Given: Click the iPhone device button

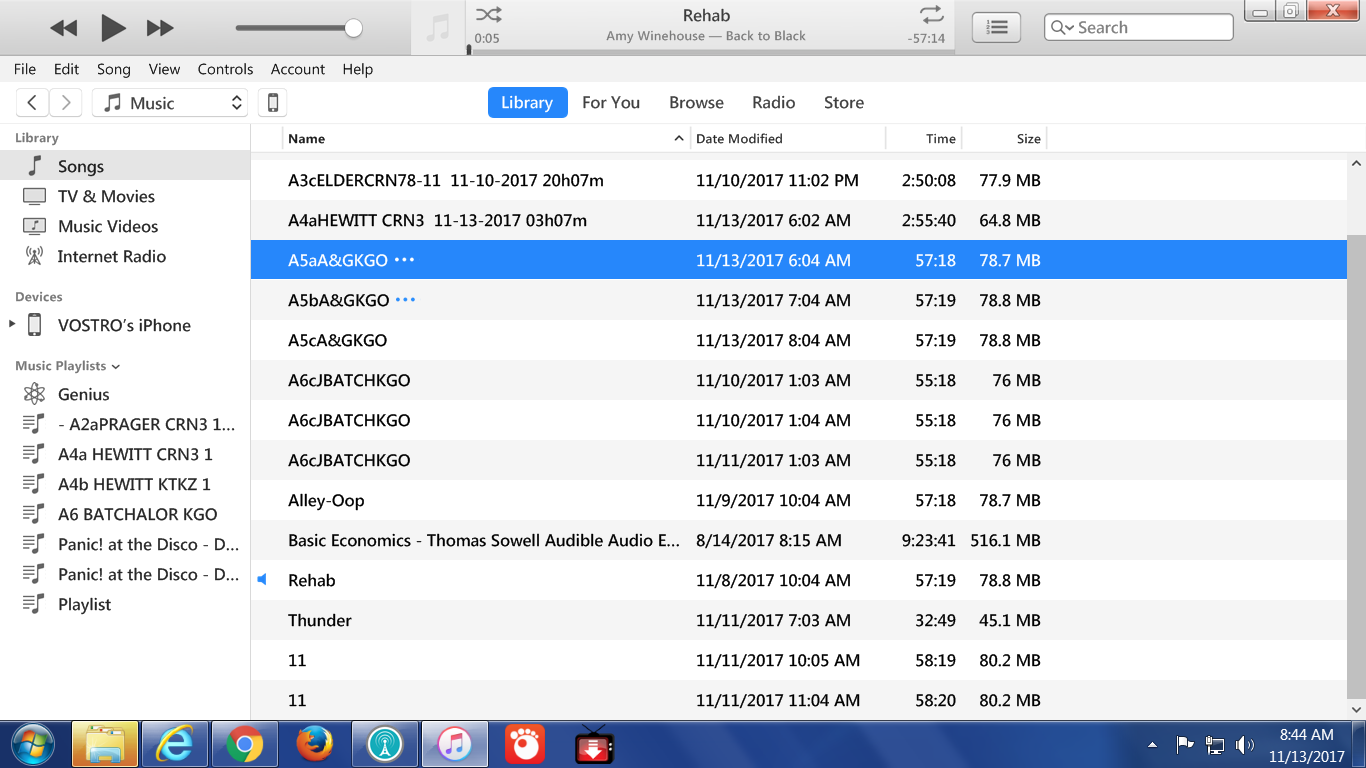Looking at the screenshot, I should (272, 102).
